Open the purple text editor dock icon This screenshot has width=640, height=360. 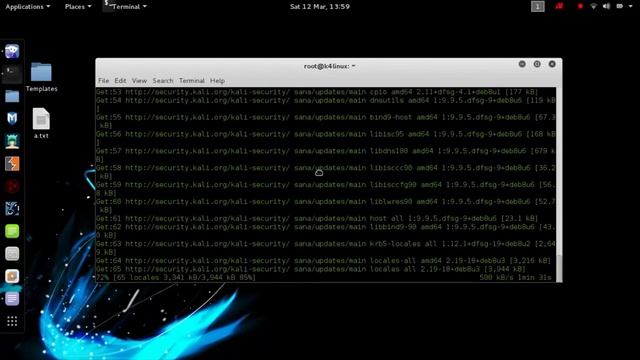tap(12, 299)
